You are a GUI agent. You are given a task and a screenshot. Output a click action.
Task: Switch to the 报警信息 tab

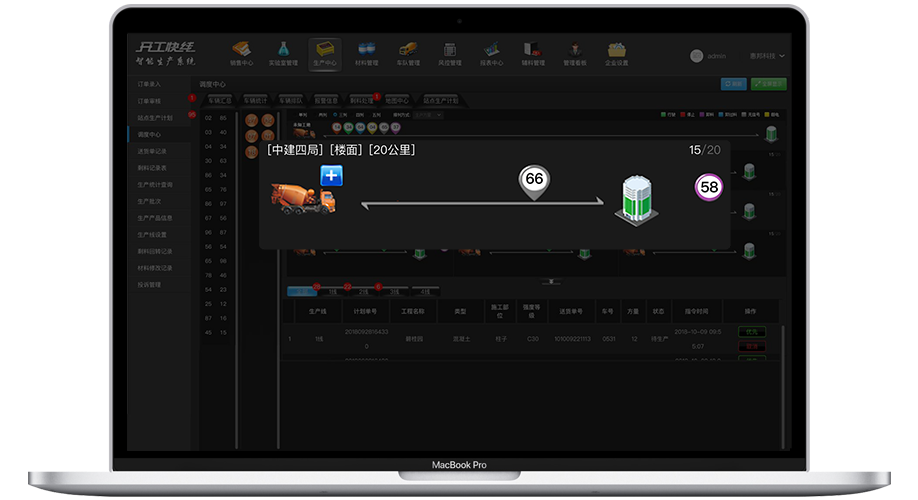coord(326,101)
